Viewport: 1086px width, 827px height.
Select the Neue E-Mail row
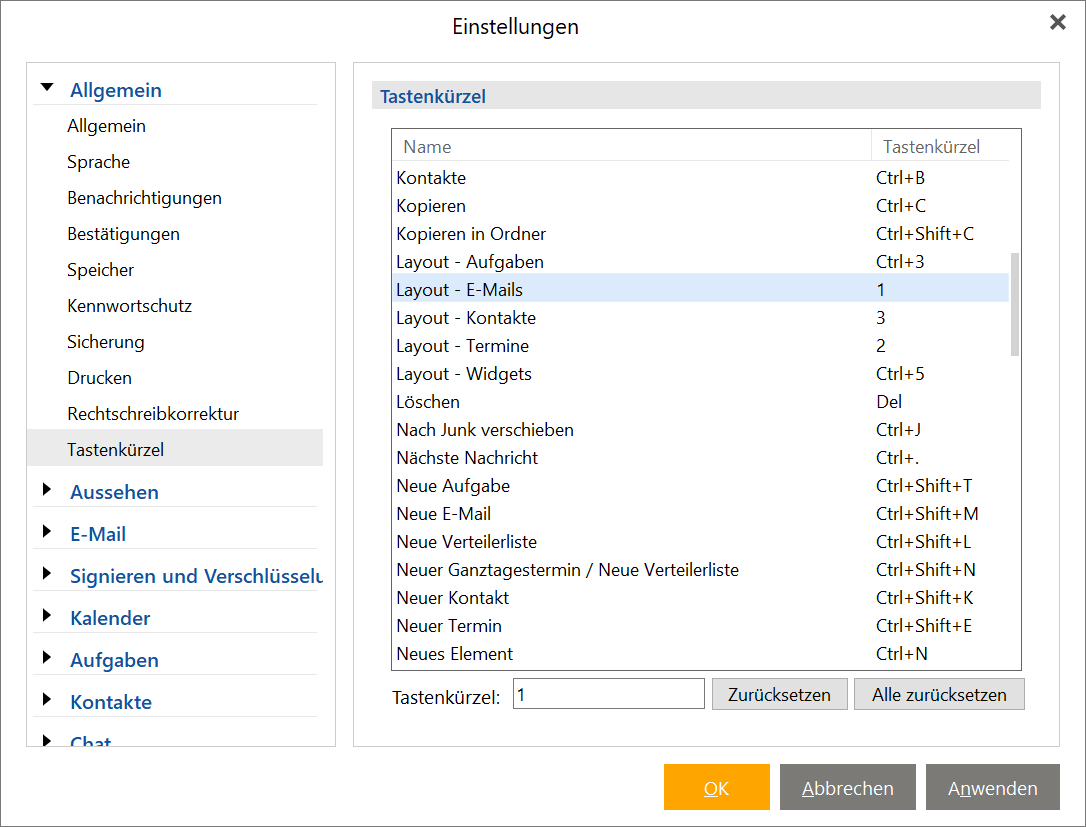701,514
